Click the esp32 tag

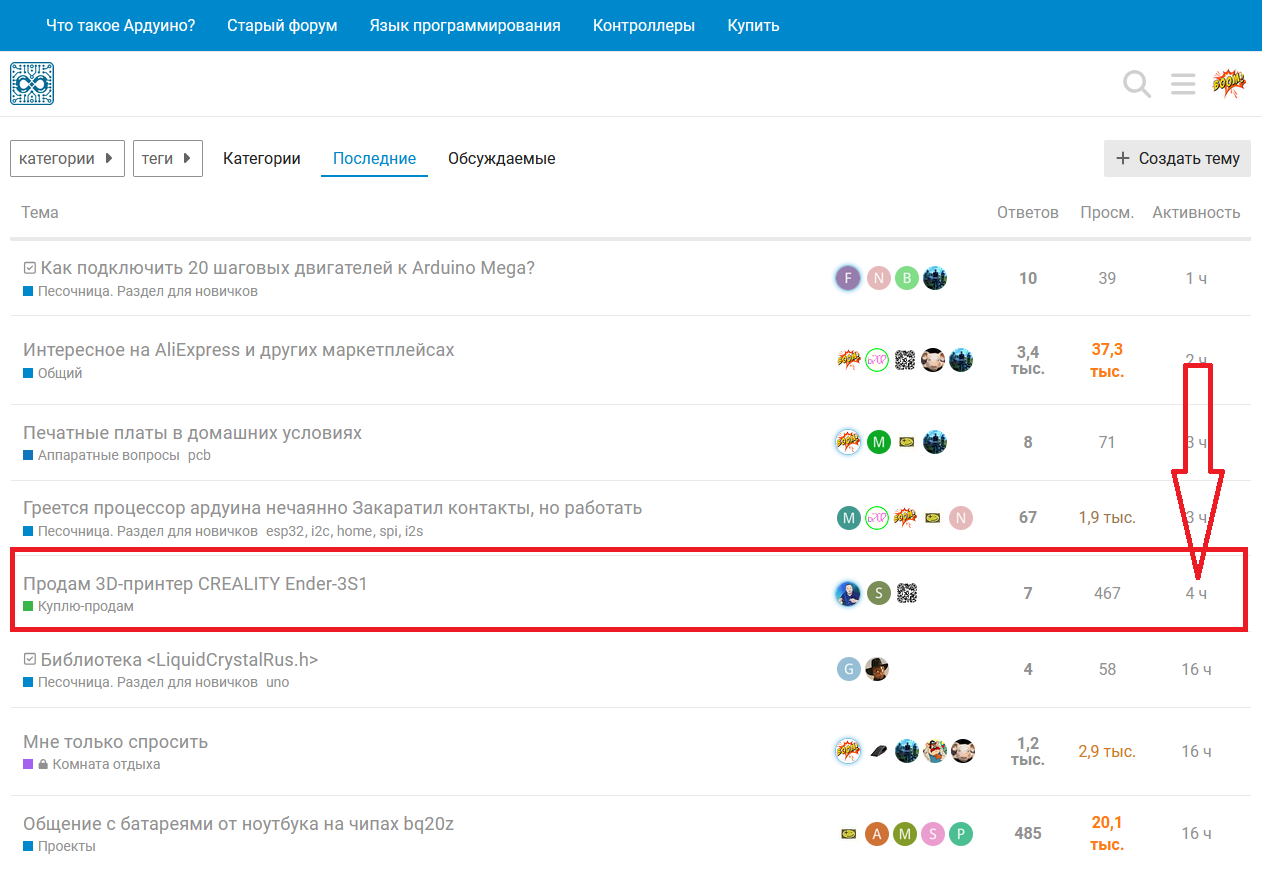285,531
